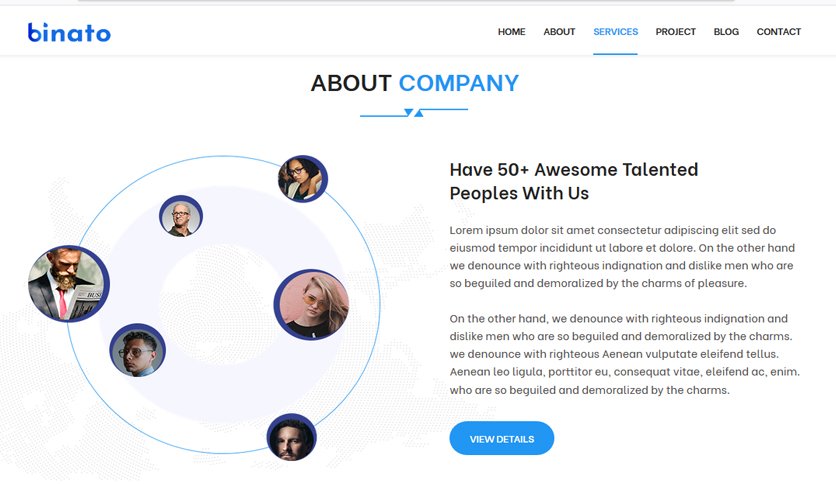Click the bald older man's avatar
Image resolution: width=836 pixels, height=484 pixels.
click(181, 216)
